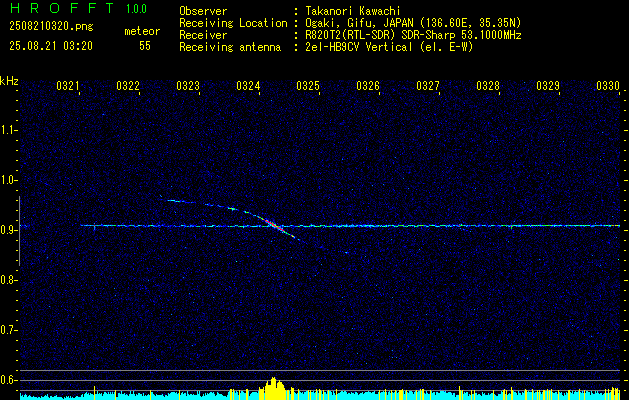Click the Observer field label
The height and width of the screenshot is (400, 629).
pyautogui.click(x=203, y=11)
